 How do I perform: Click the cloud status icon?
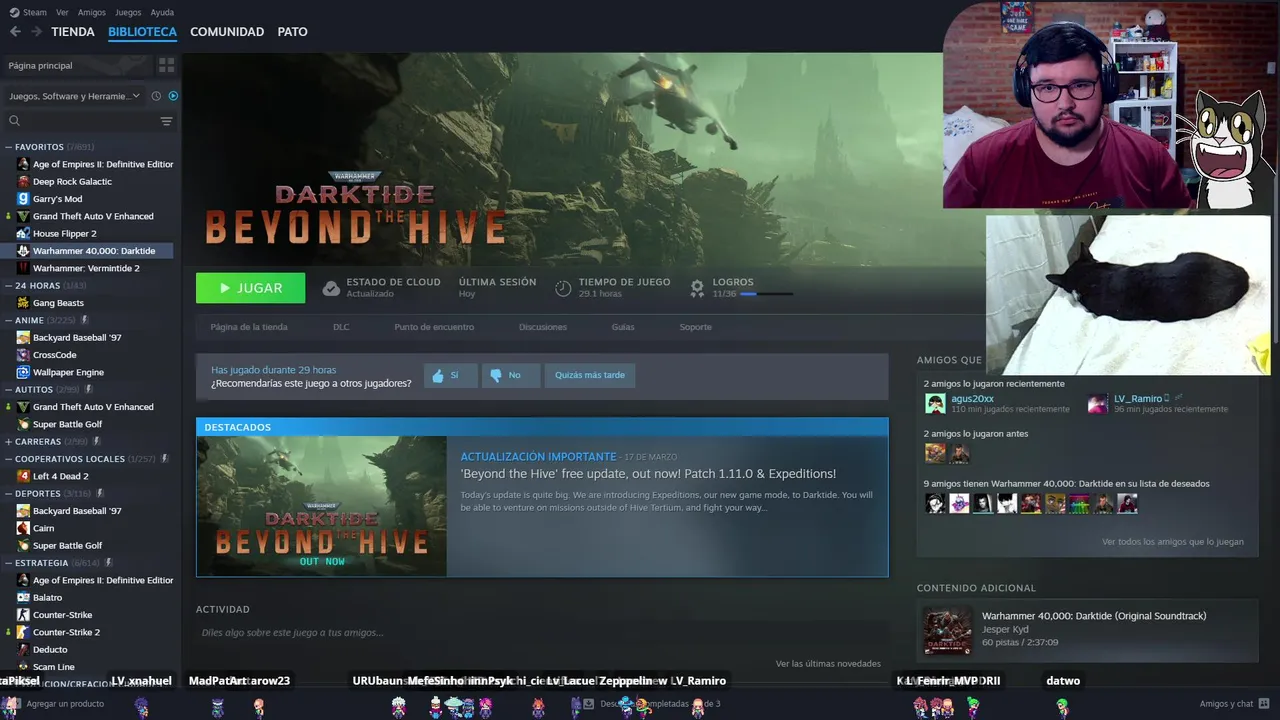tap(331, 288)
